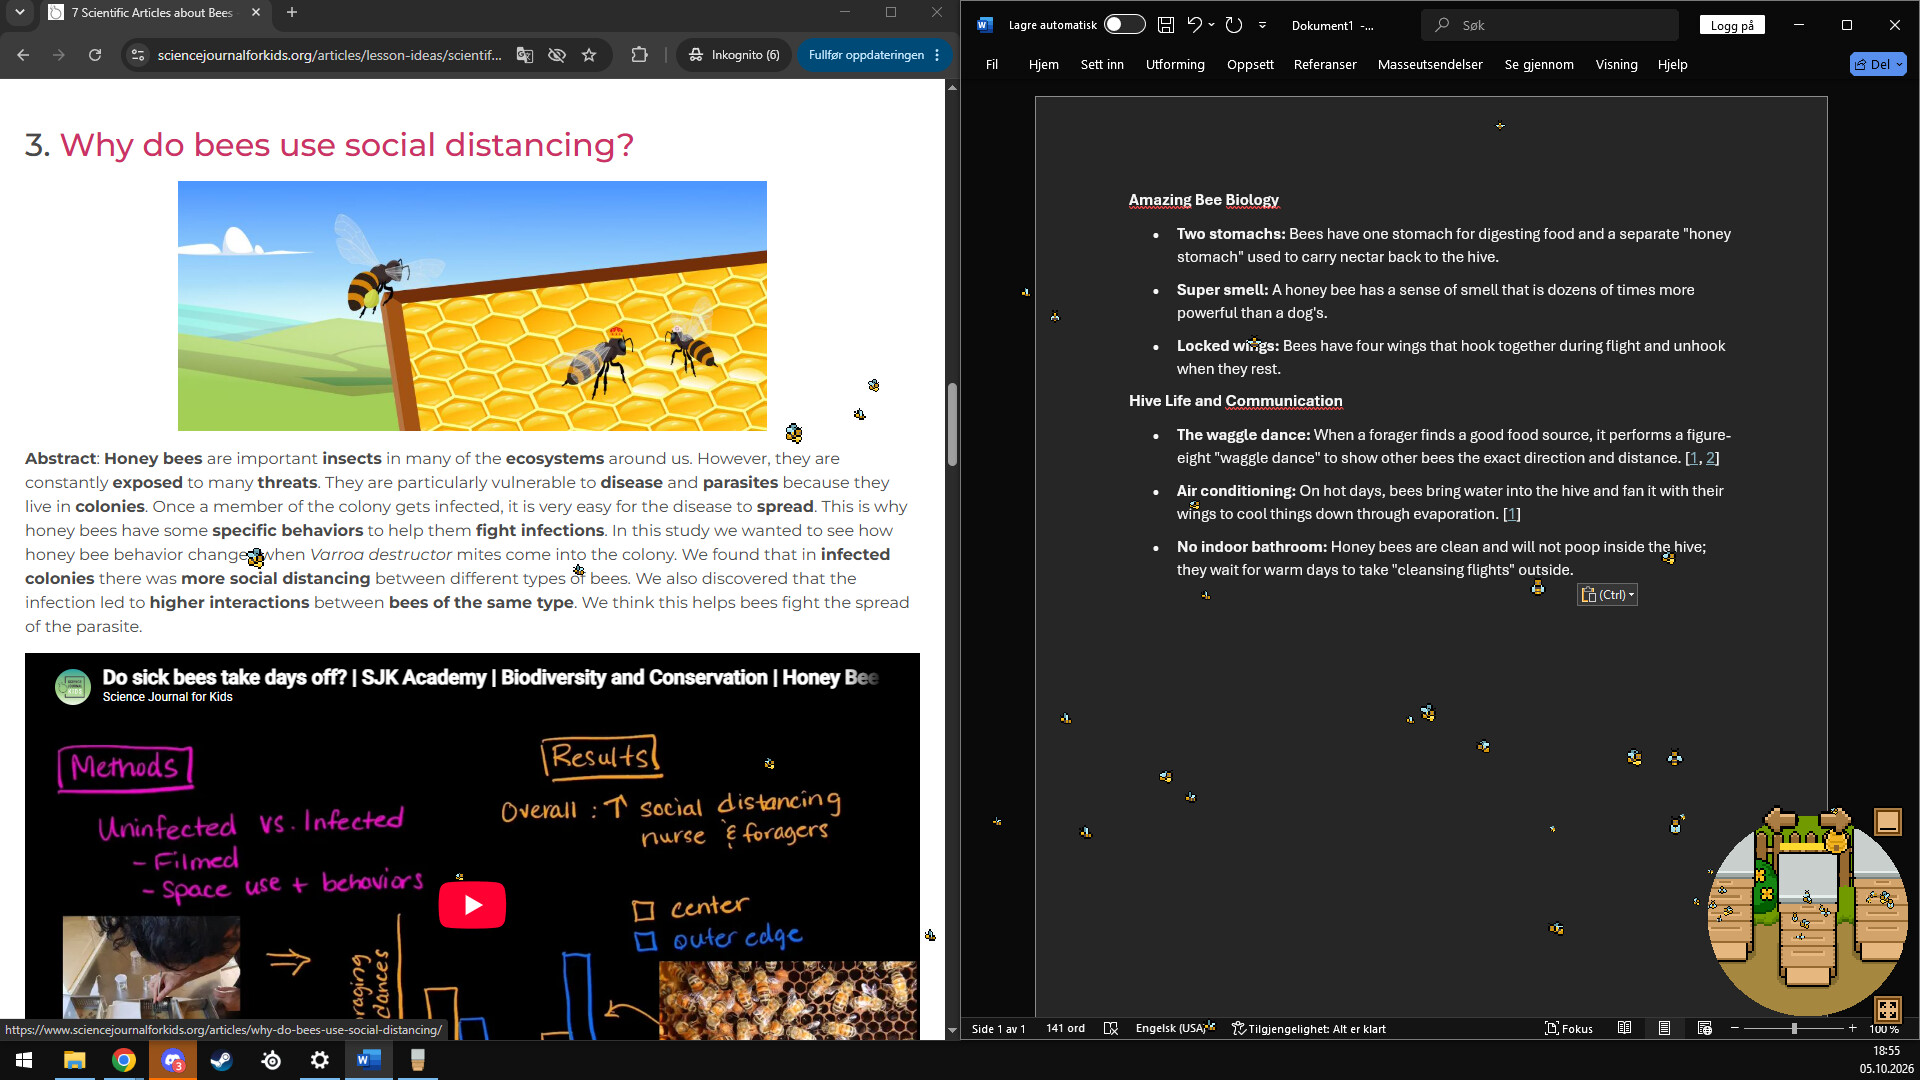Select the print layout view icon

pos(1665,1028)
